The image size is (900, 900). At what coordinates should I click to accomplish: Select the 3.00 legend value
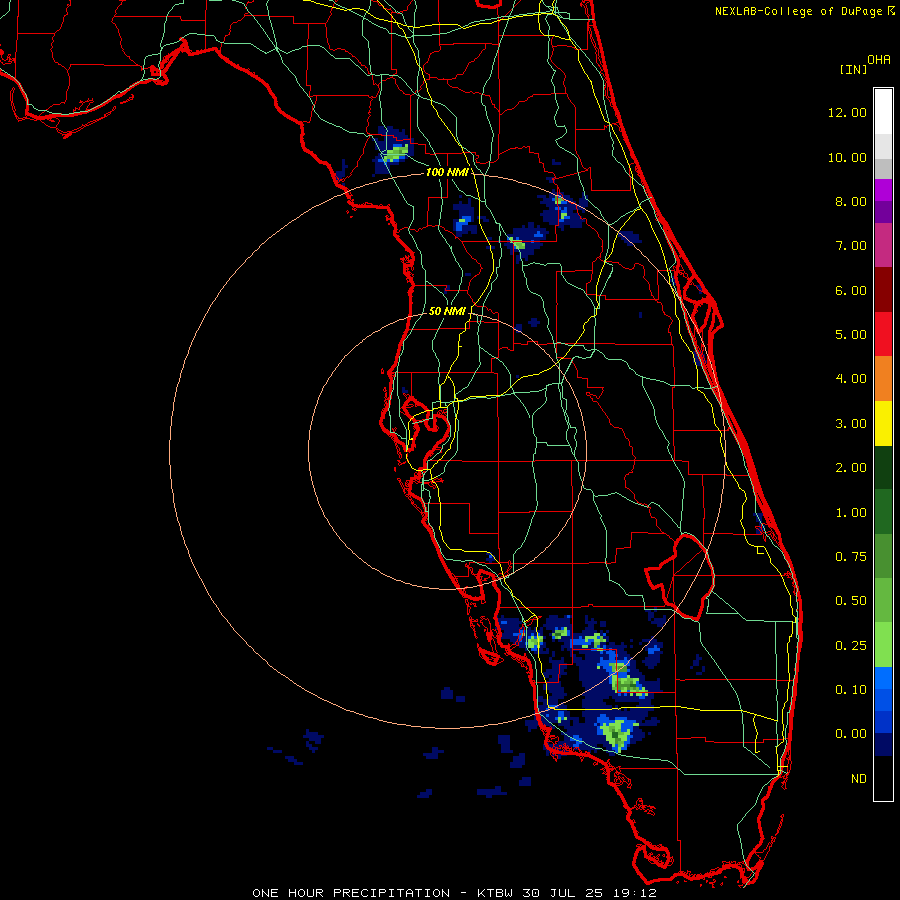click(x=851, y=424)
